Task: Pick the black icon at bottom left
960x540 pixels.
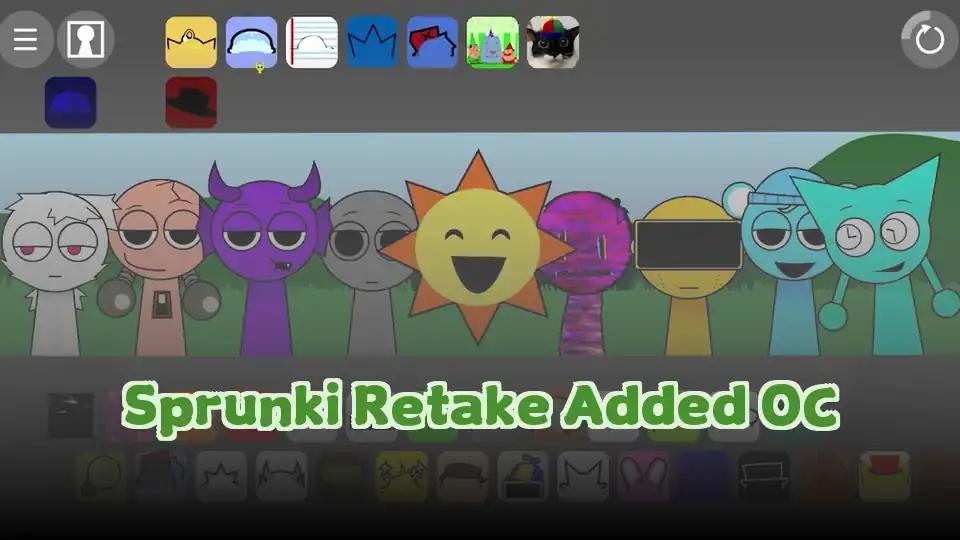Action: pyautogui.click(x=71, y=416)
